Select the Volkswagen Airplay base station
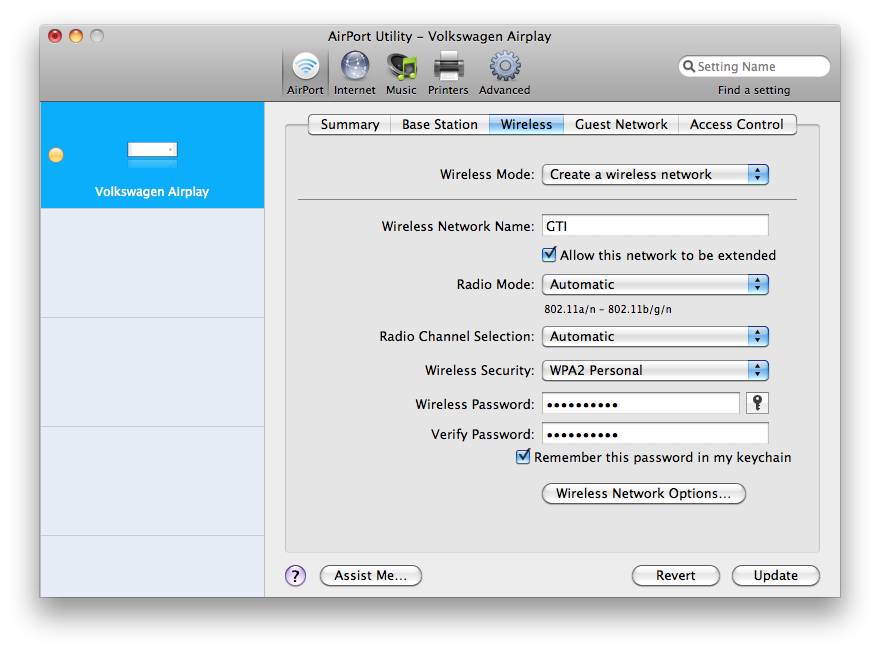Screen dimensions: 880x652 click(152, 155)
